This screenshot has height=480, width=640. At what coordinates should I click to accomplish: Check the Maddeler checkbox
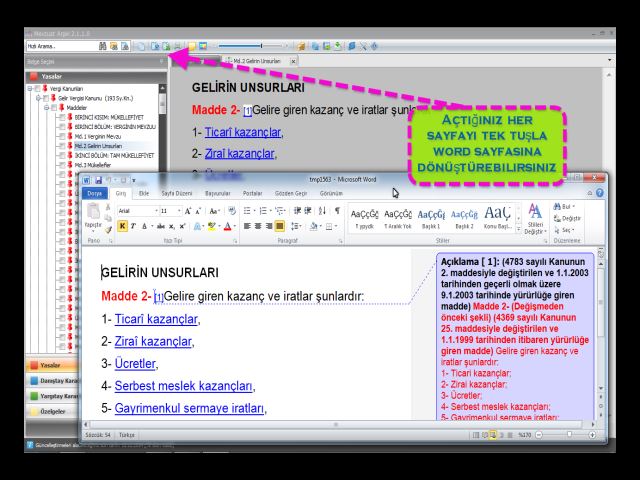[54, 108]
